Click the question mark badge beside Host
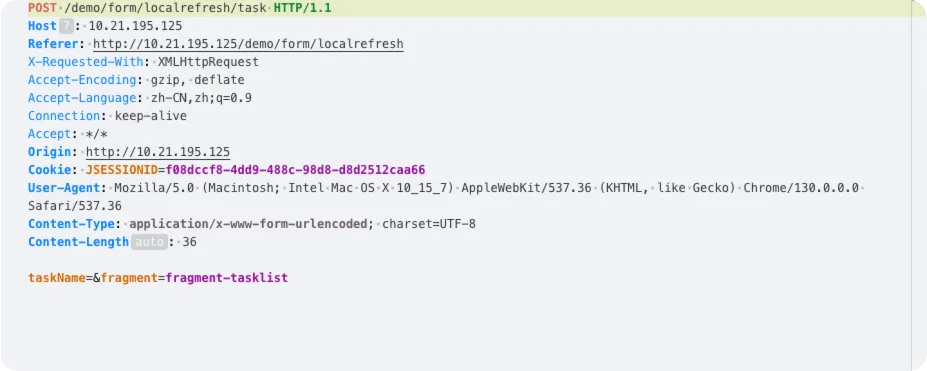This screenshot has width=927, height=371. (66, 26)
